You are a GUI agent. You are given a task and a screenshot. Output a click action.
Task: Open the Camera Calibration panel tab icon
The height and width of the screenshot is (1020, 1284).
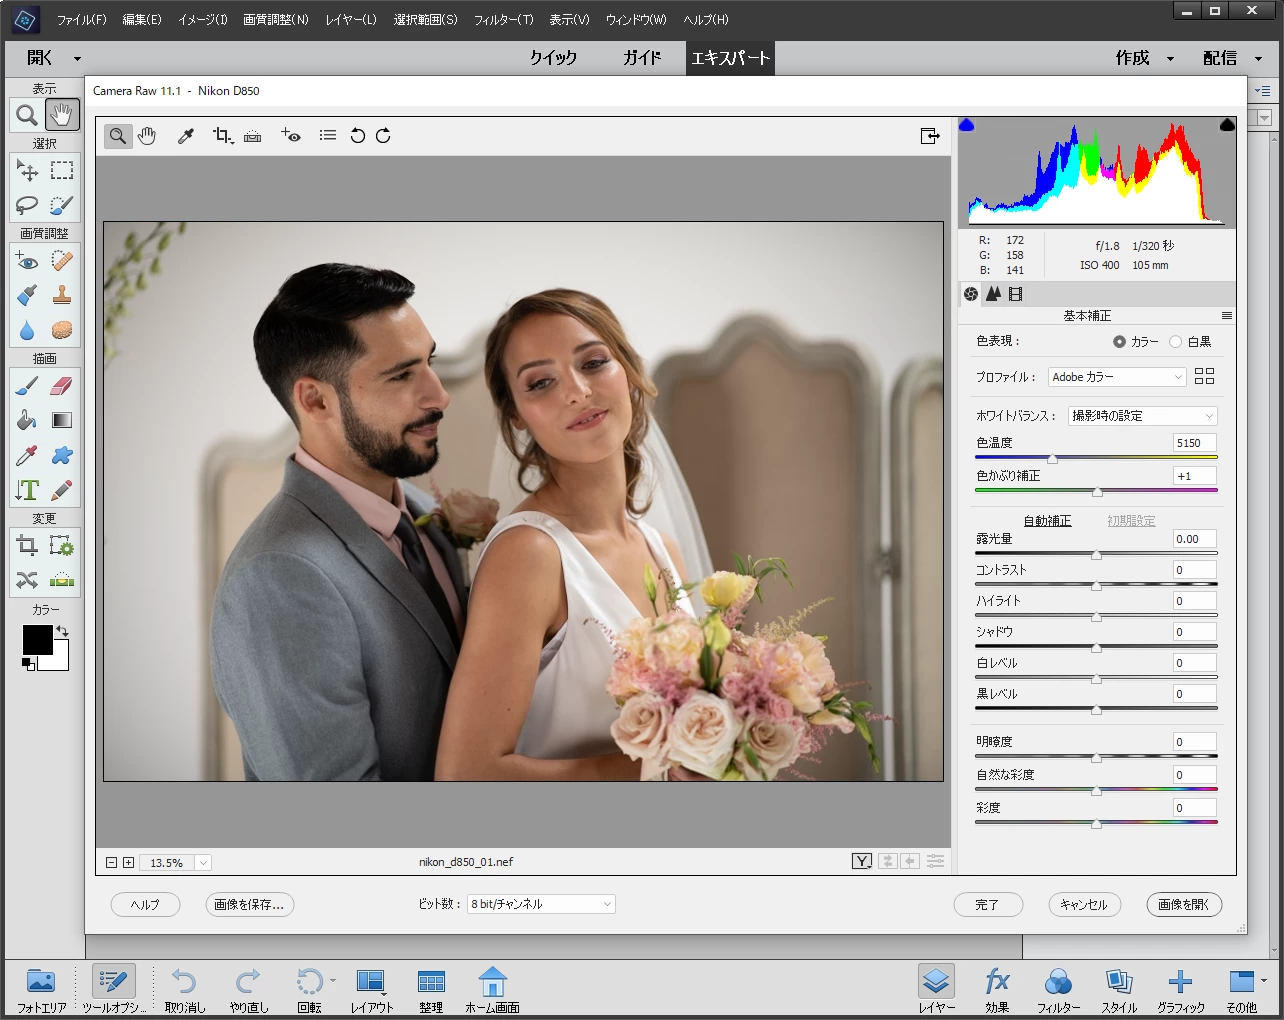1016,294
